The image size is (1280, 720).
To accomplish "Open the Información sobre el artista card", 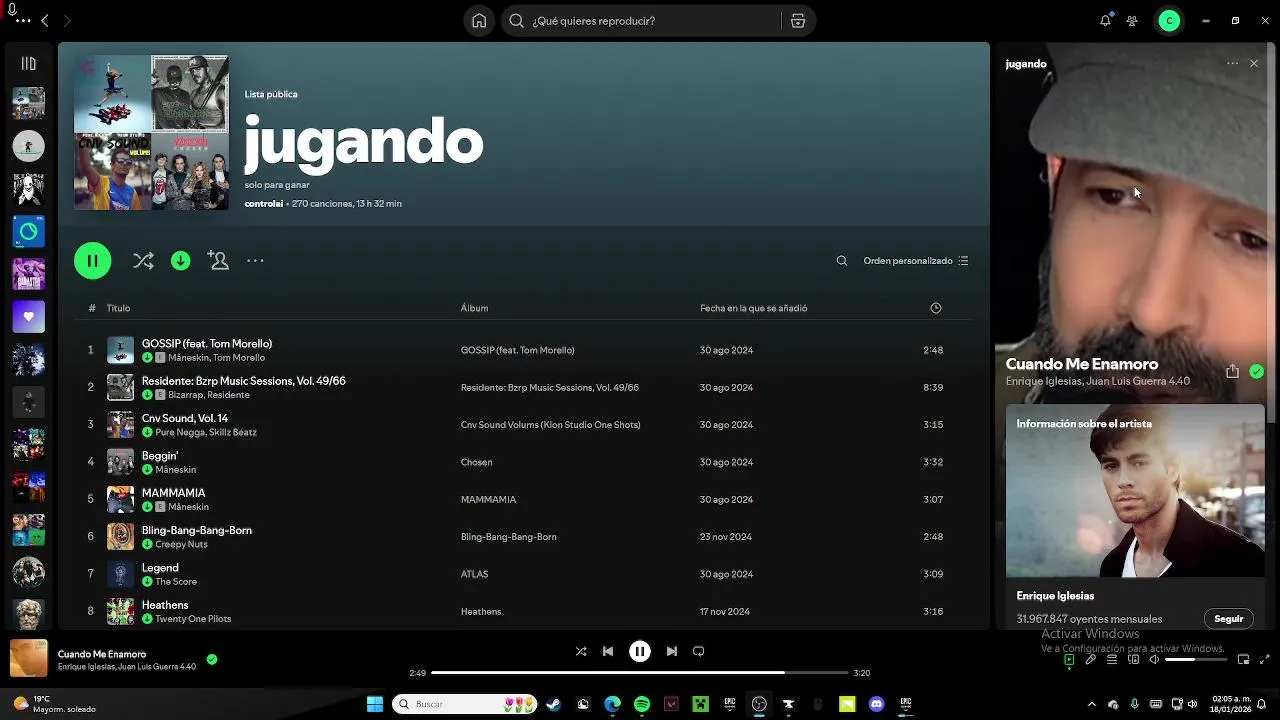I will (x=1135, y=515).
